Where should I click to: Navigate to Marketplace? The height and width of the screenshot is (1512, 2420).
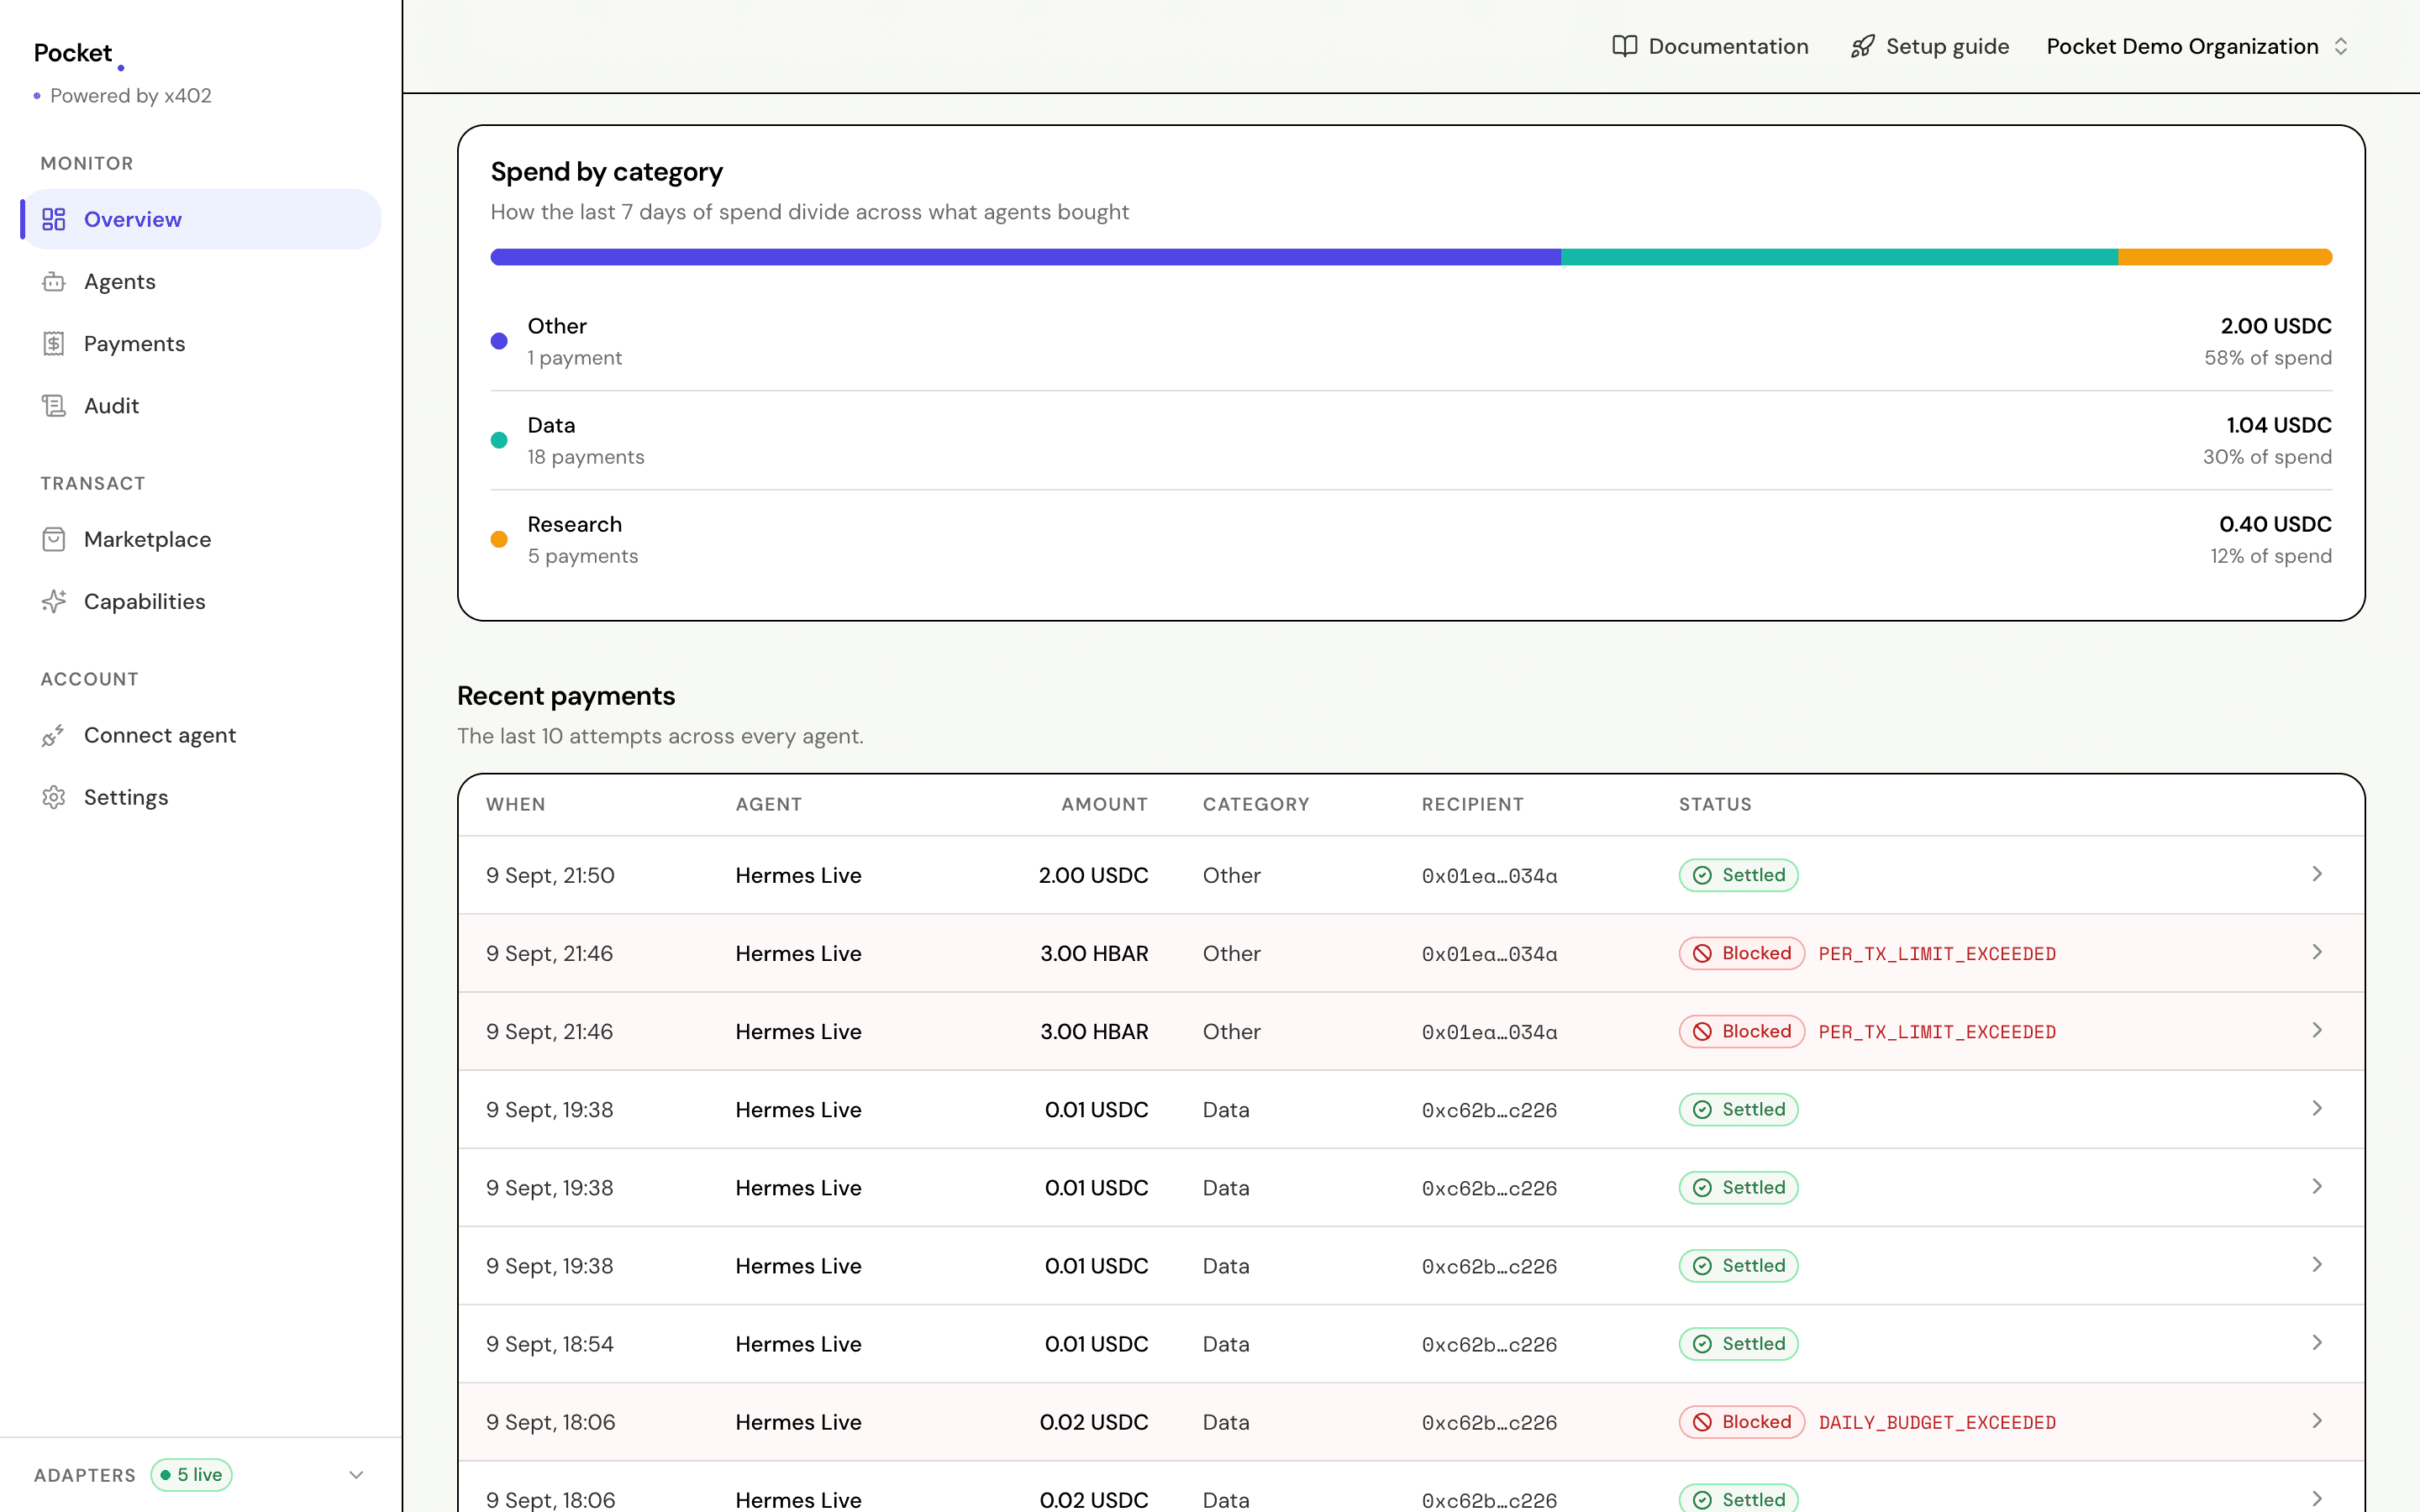point(201,540)
